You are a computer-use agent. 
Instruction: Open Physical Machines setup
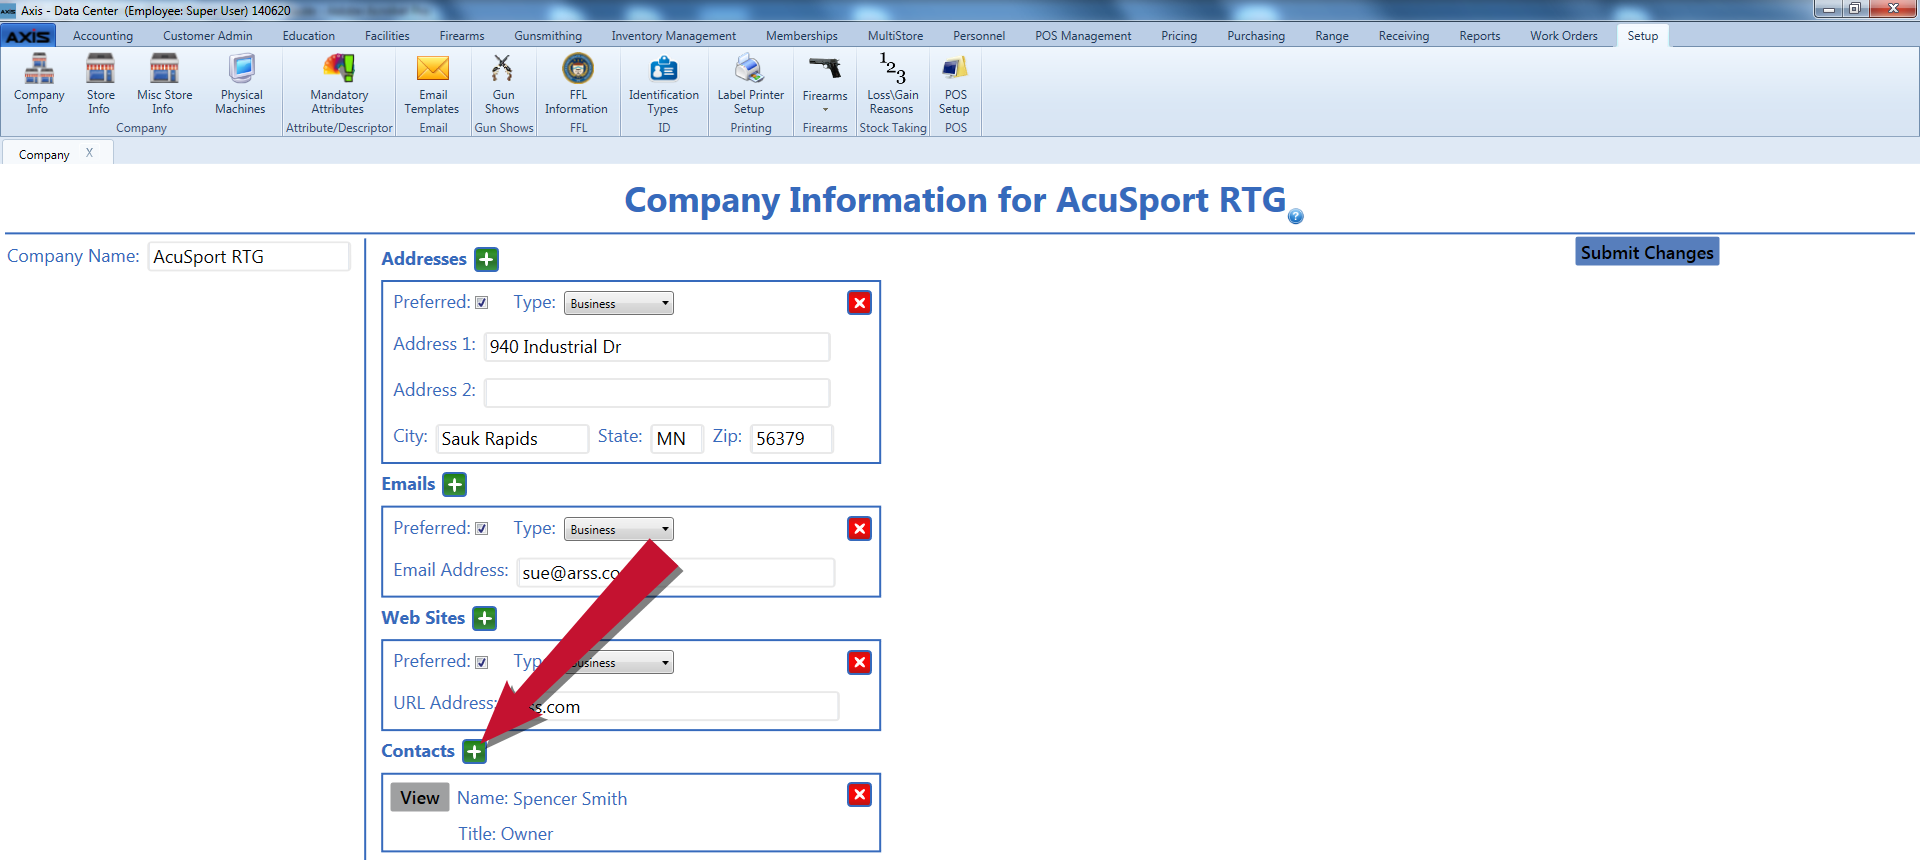240,84
